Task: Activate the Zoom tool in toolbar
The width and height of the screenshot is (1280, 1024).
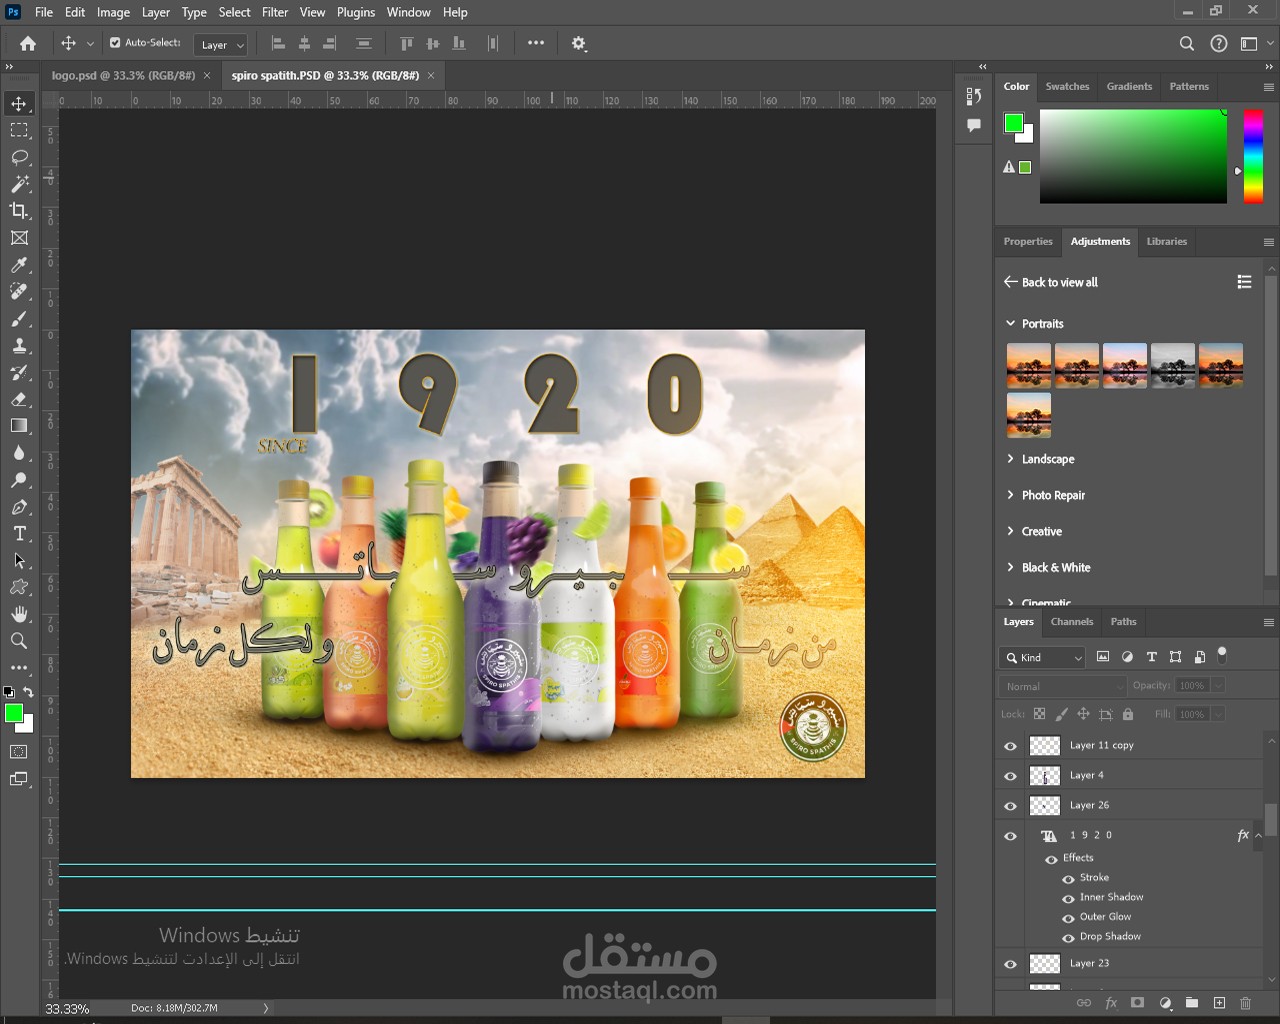Action: pos(19,641)
